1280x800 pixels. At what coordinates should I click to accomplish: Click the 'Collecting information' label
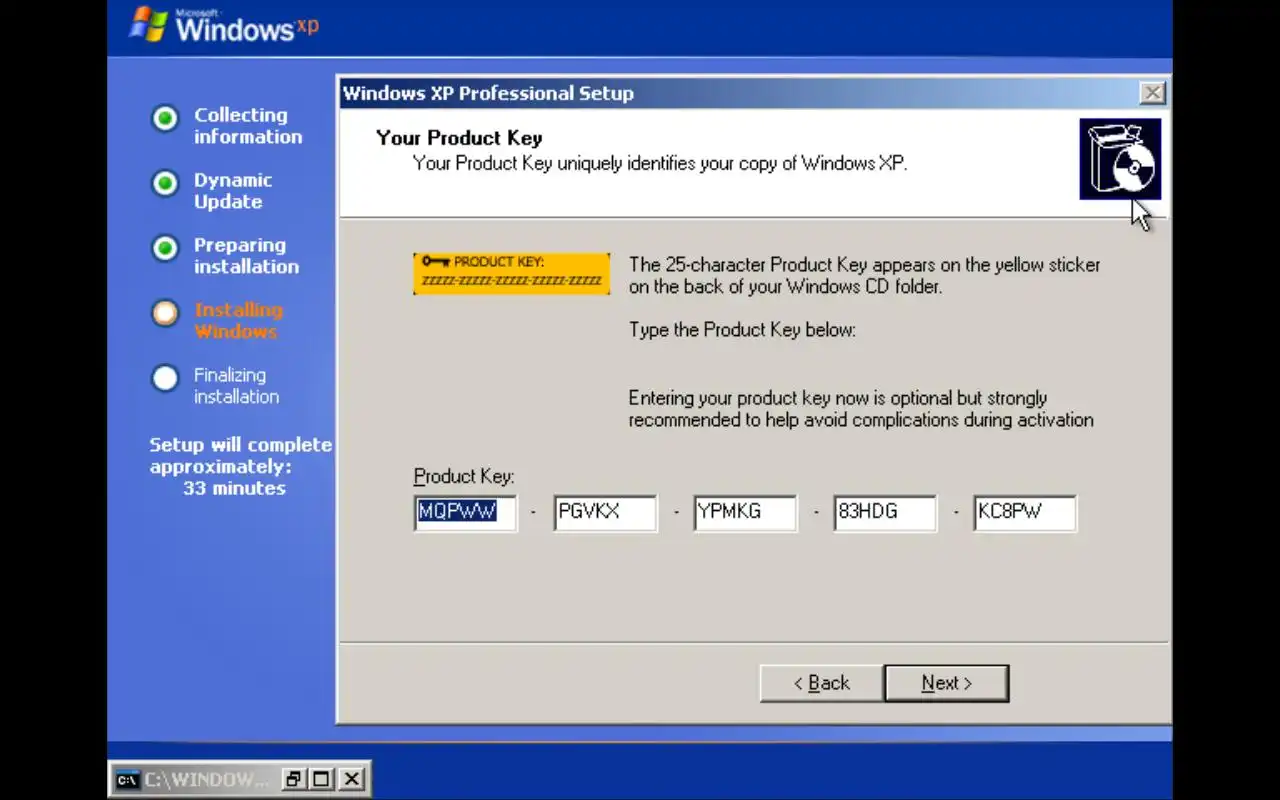(x=248, y=125)
